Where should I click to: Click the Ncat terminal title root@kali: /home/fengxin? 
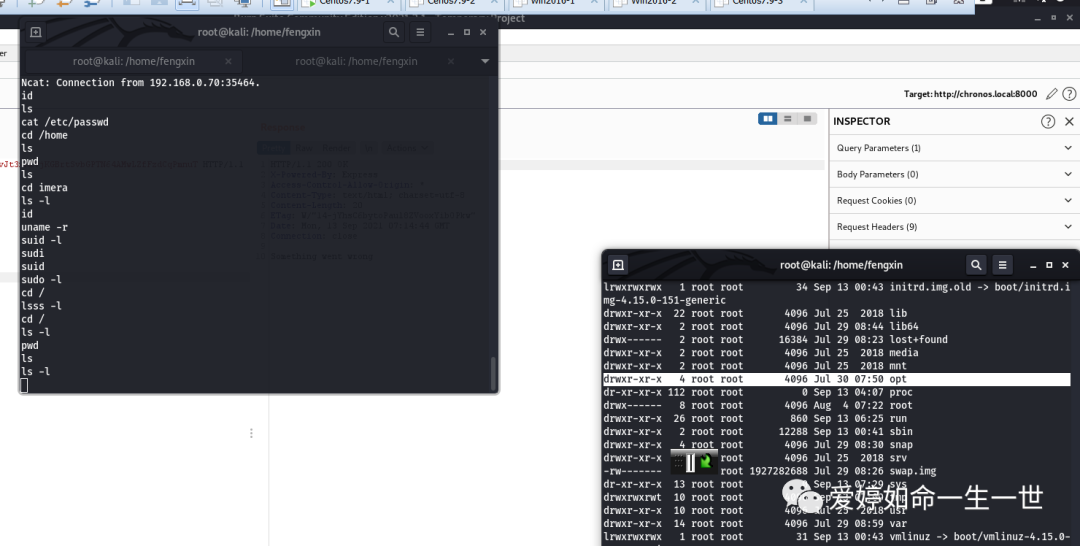click(259, 32)
